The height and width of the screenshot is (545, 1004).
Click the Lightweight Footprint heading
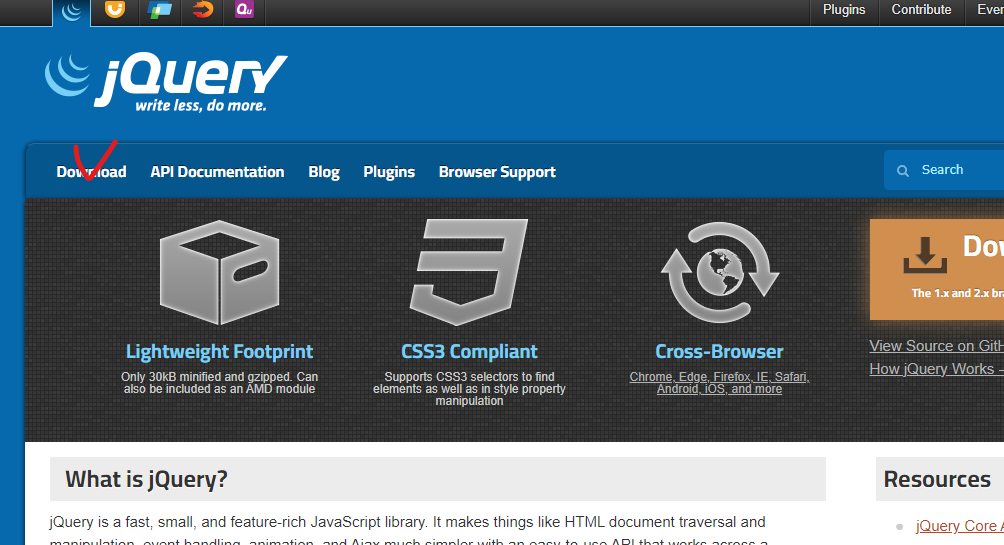coord(219,352)
